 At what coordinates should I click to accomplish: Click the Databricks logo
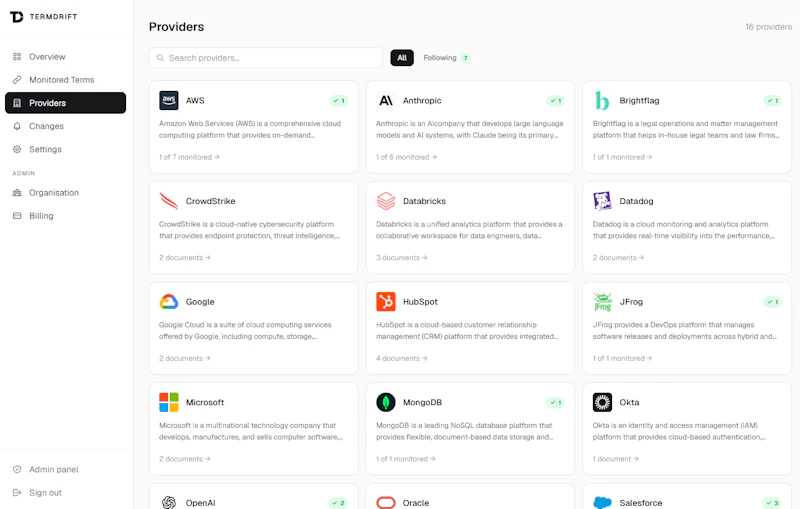pos(386,201)
